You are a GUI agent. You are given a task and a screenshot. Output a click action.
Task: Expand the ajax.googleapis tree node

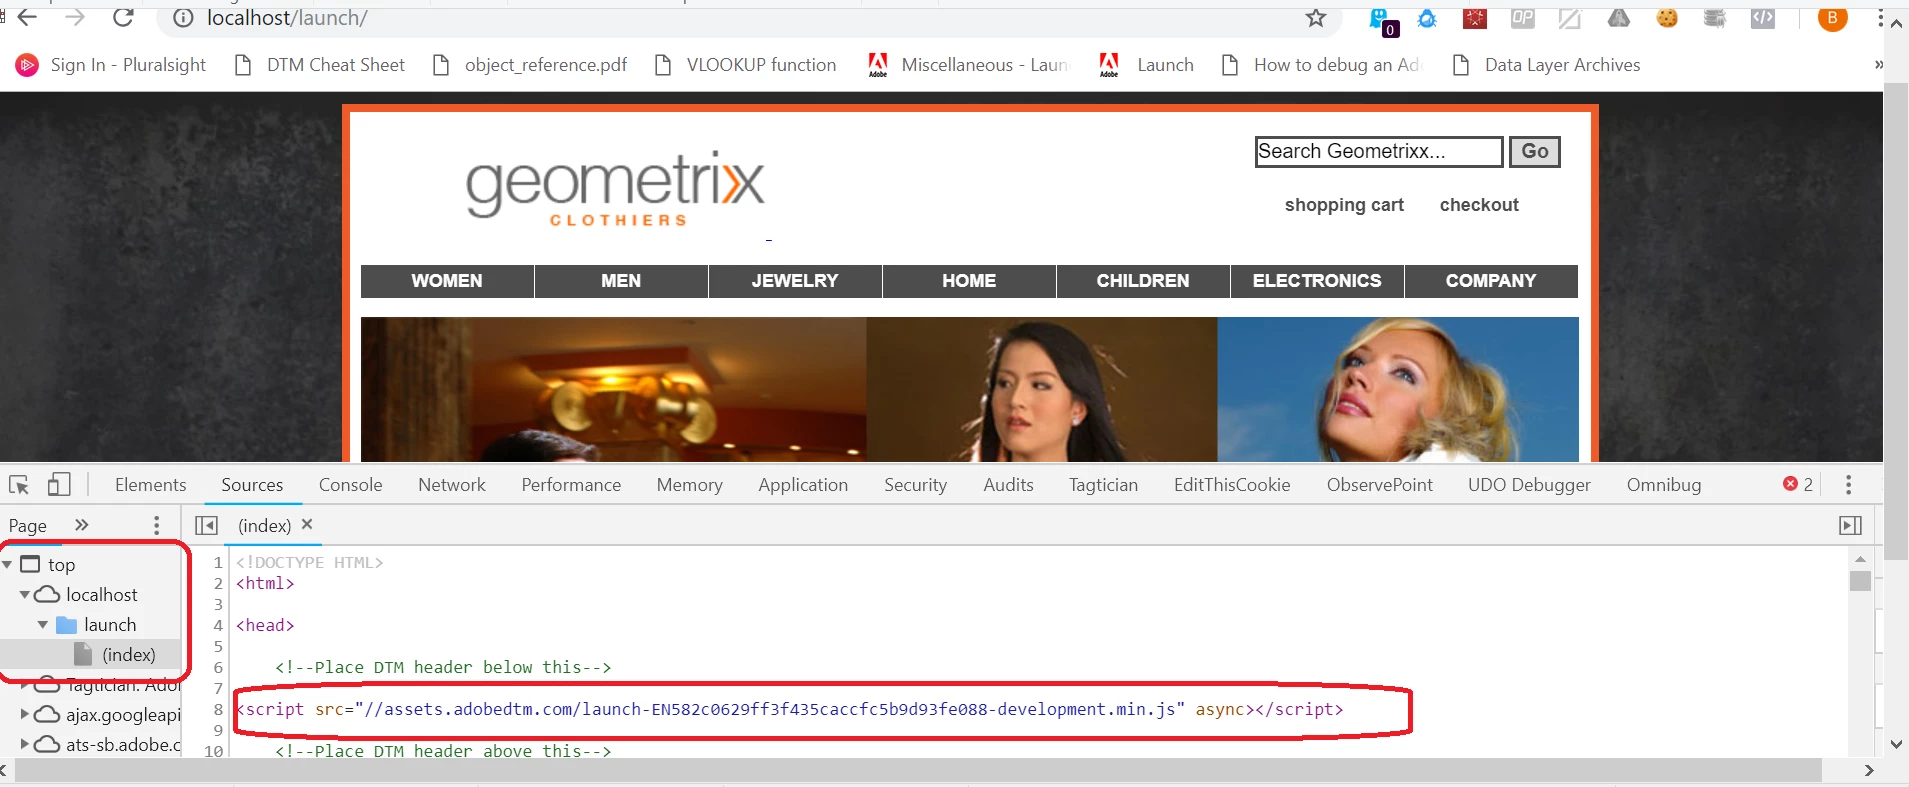(x=25, y=714)
